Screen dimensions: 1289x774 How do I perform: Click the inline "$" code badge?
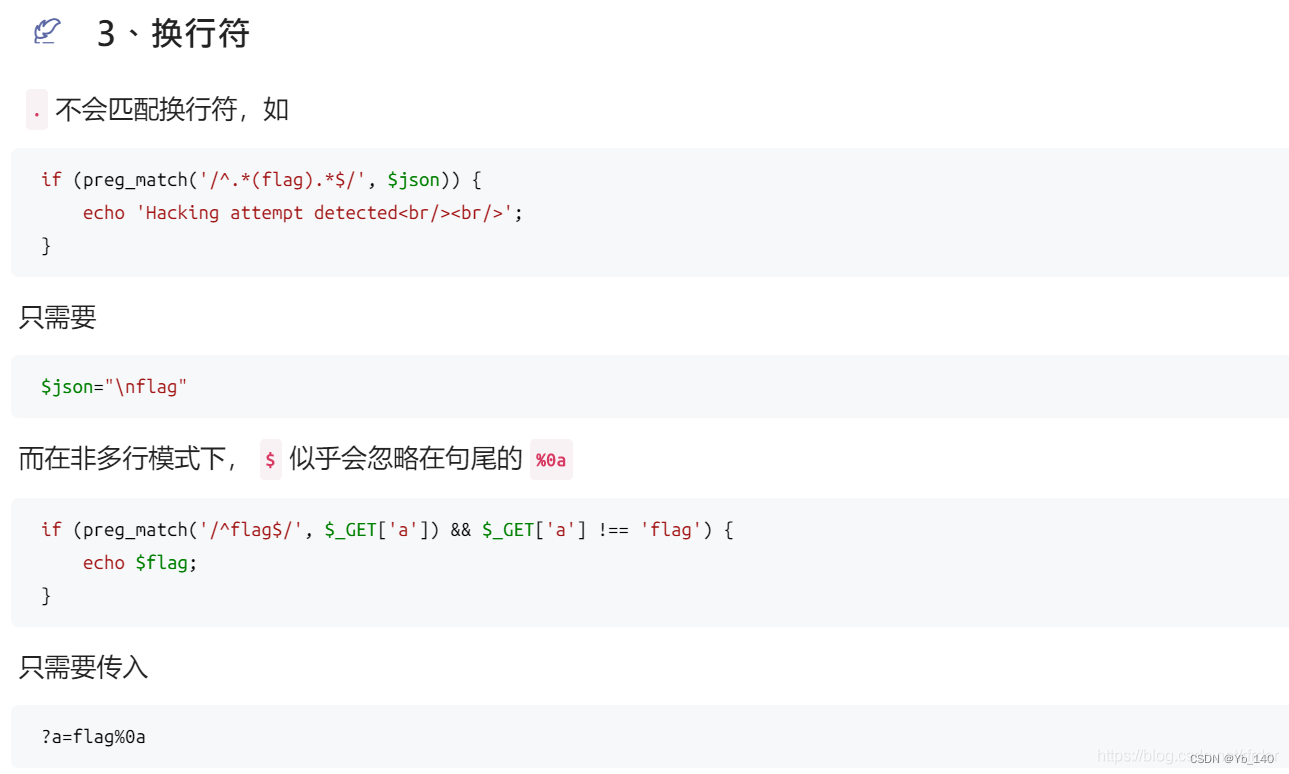pos(270,460)
